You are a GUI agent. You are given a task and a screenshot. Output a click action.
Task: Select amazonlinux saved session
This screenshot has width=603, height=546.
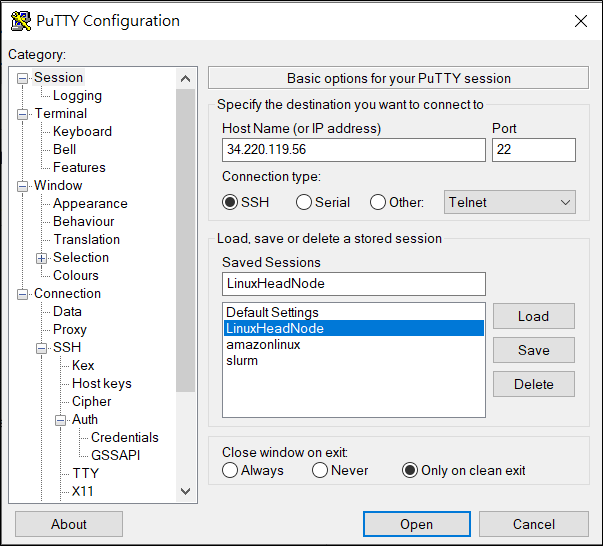coord(263,344)
